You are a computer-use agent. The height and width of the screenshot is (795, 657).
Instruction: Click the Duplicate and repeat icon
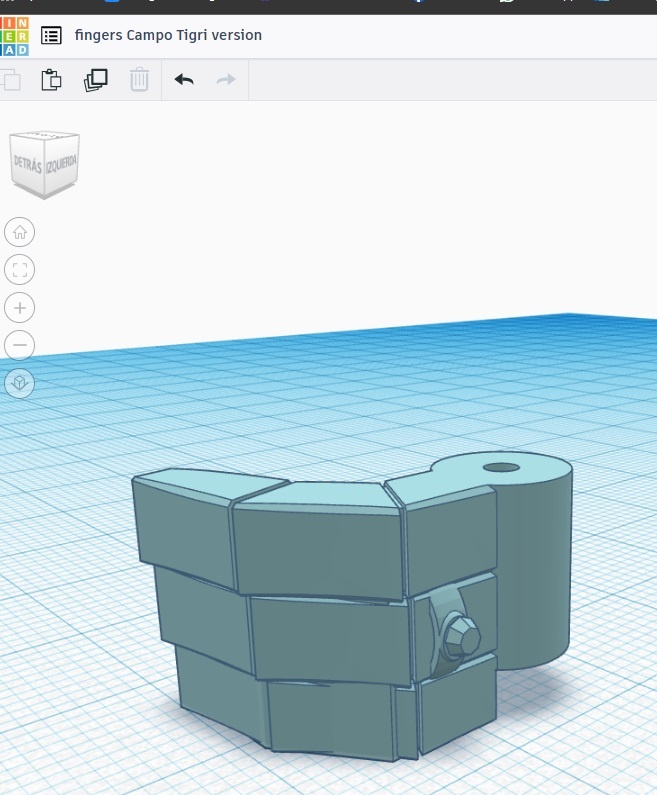[96, 80]
